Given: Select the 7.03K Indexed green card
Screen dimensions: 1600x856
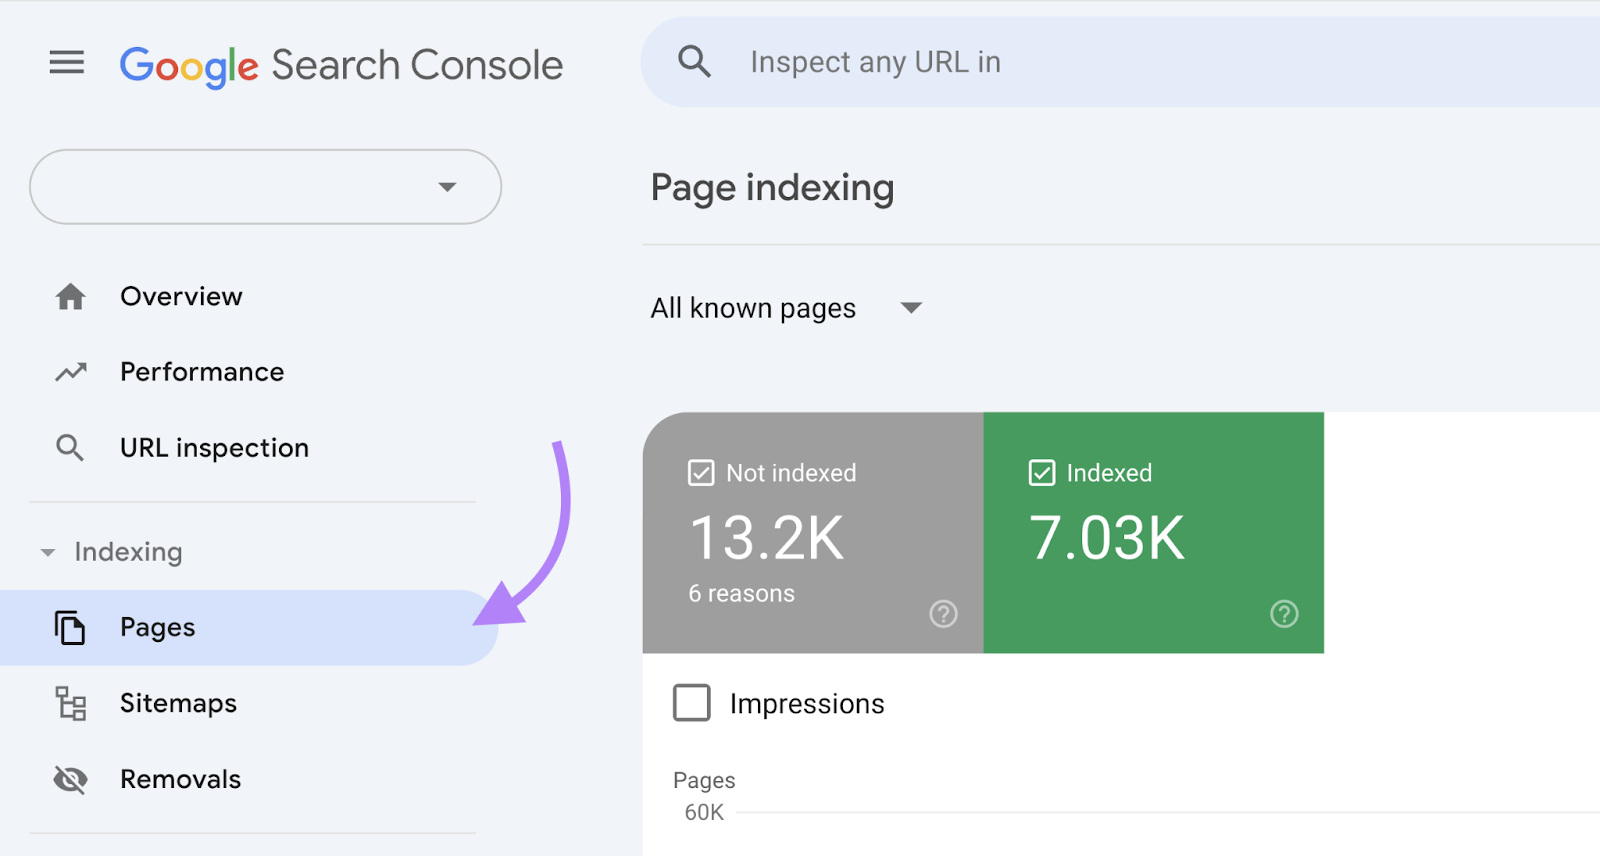Looking at the screenshot, I should pos(1153,540).
